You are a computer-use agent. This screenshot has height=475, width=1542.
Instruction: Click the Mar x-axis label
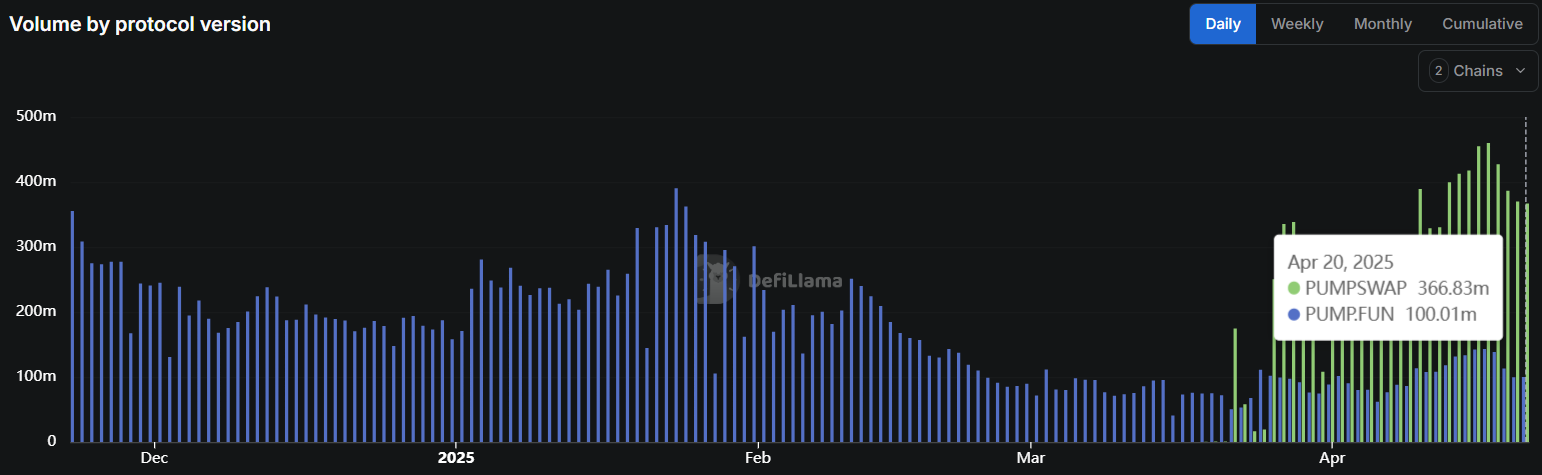pyautogui.click(x=1031, y=458)
